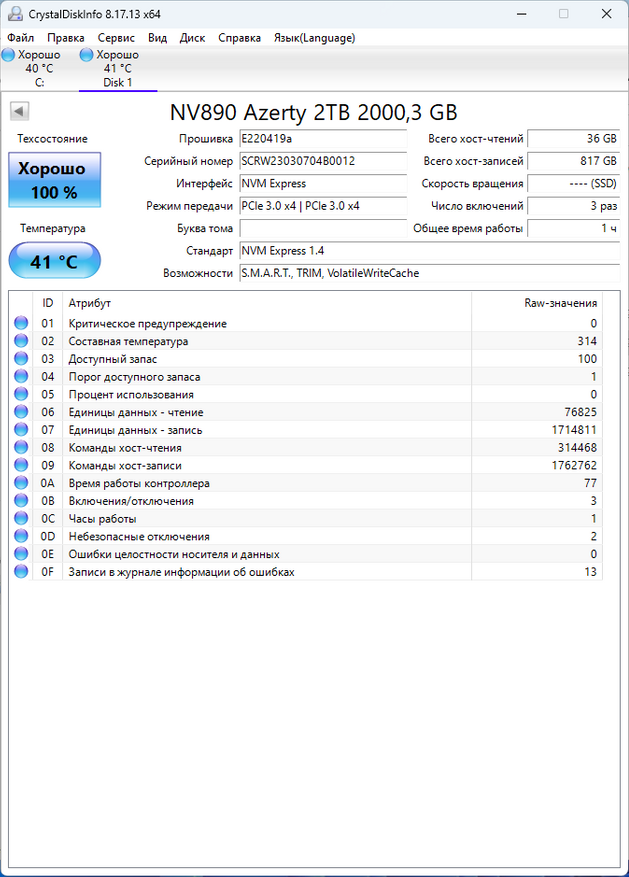Open the Язык(Language) menu
The image size is (629, 877).
tap(314, 38)
